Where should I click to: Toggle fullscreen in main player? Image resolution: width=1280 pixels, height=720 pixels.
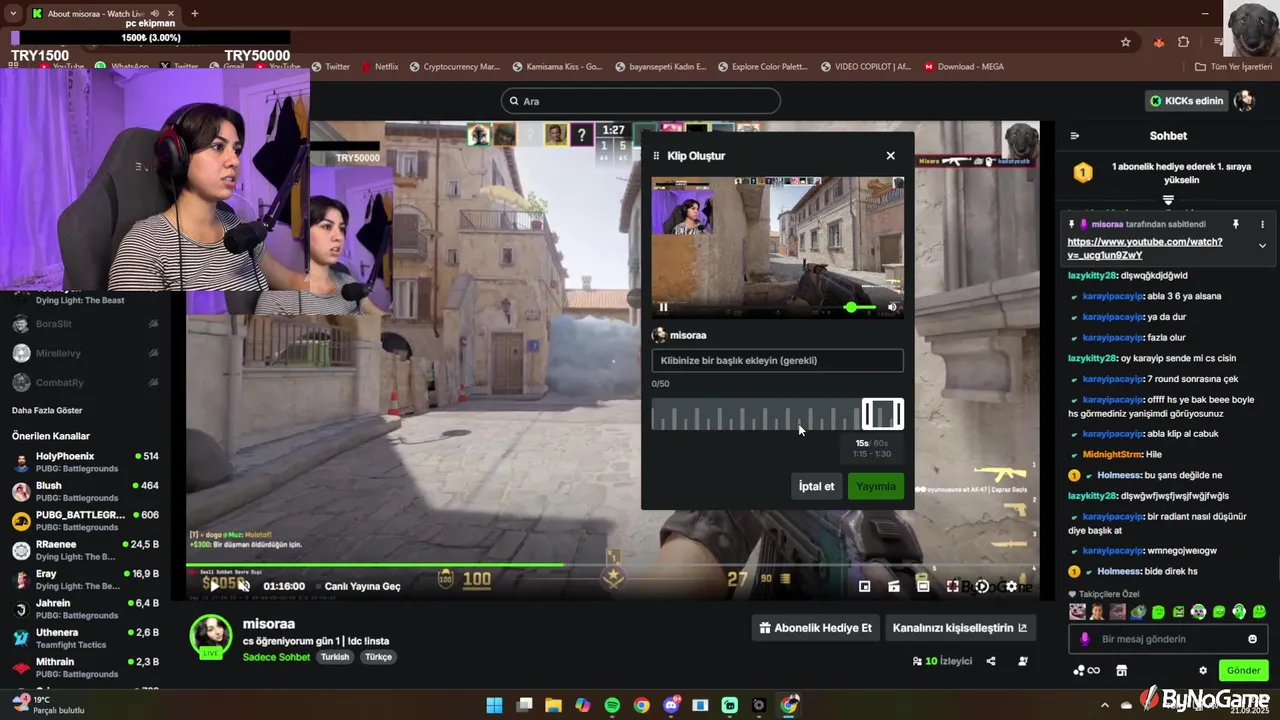pyautogui.click(x=953, y=587)
